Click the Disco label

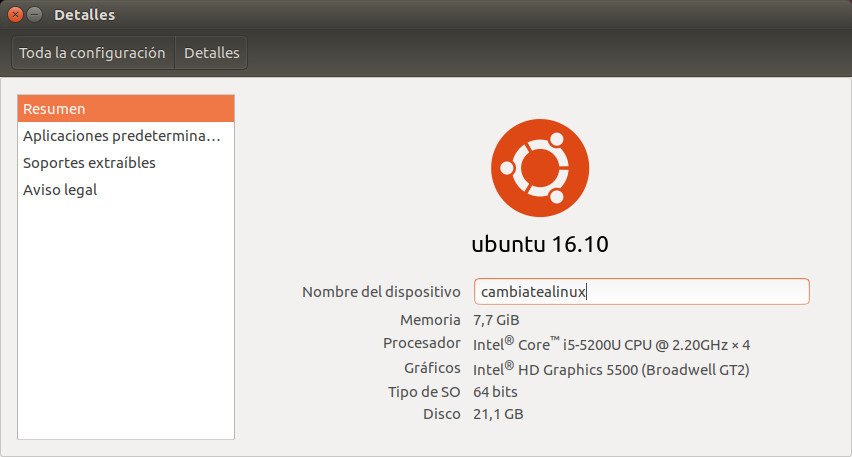coord(442,414)
